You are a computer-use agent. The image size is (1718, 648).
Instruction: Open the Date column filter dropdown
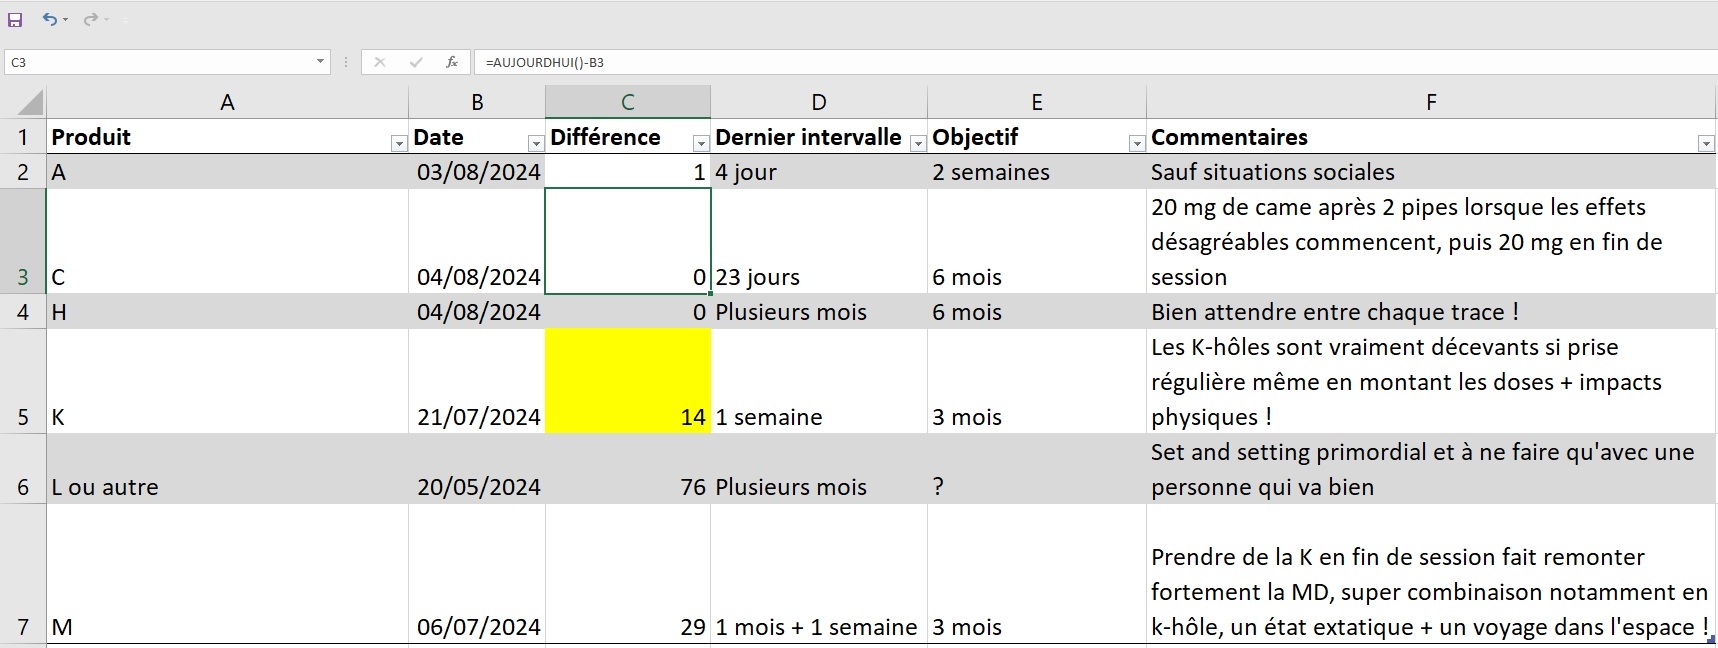click(x=536, y=144)
